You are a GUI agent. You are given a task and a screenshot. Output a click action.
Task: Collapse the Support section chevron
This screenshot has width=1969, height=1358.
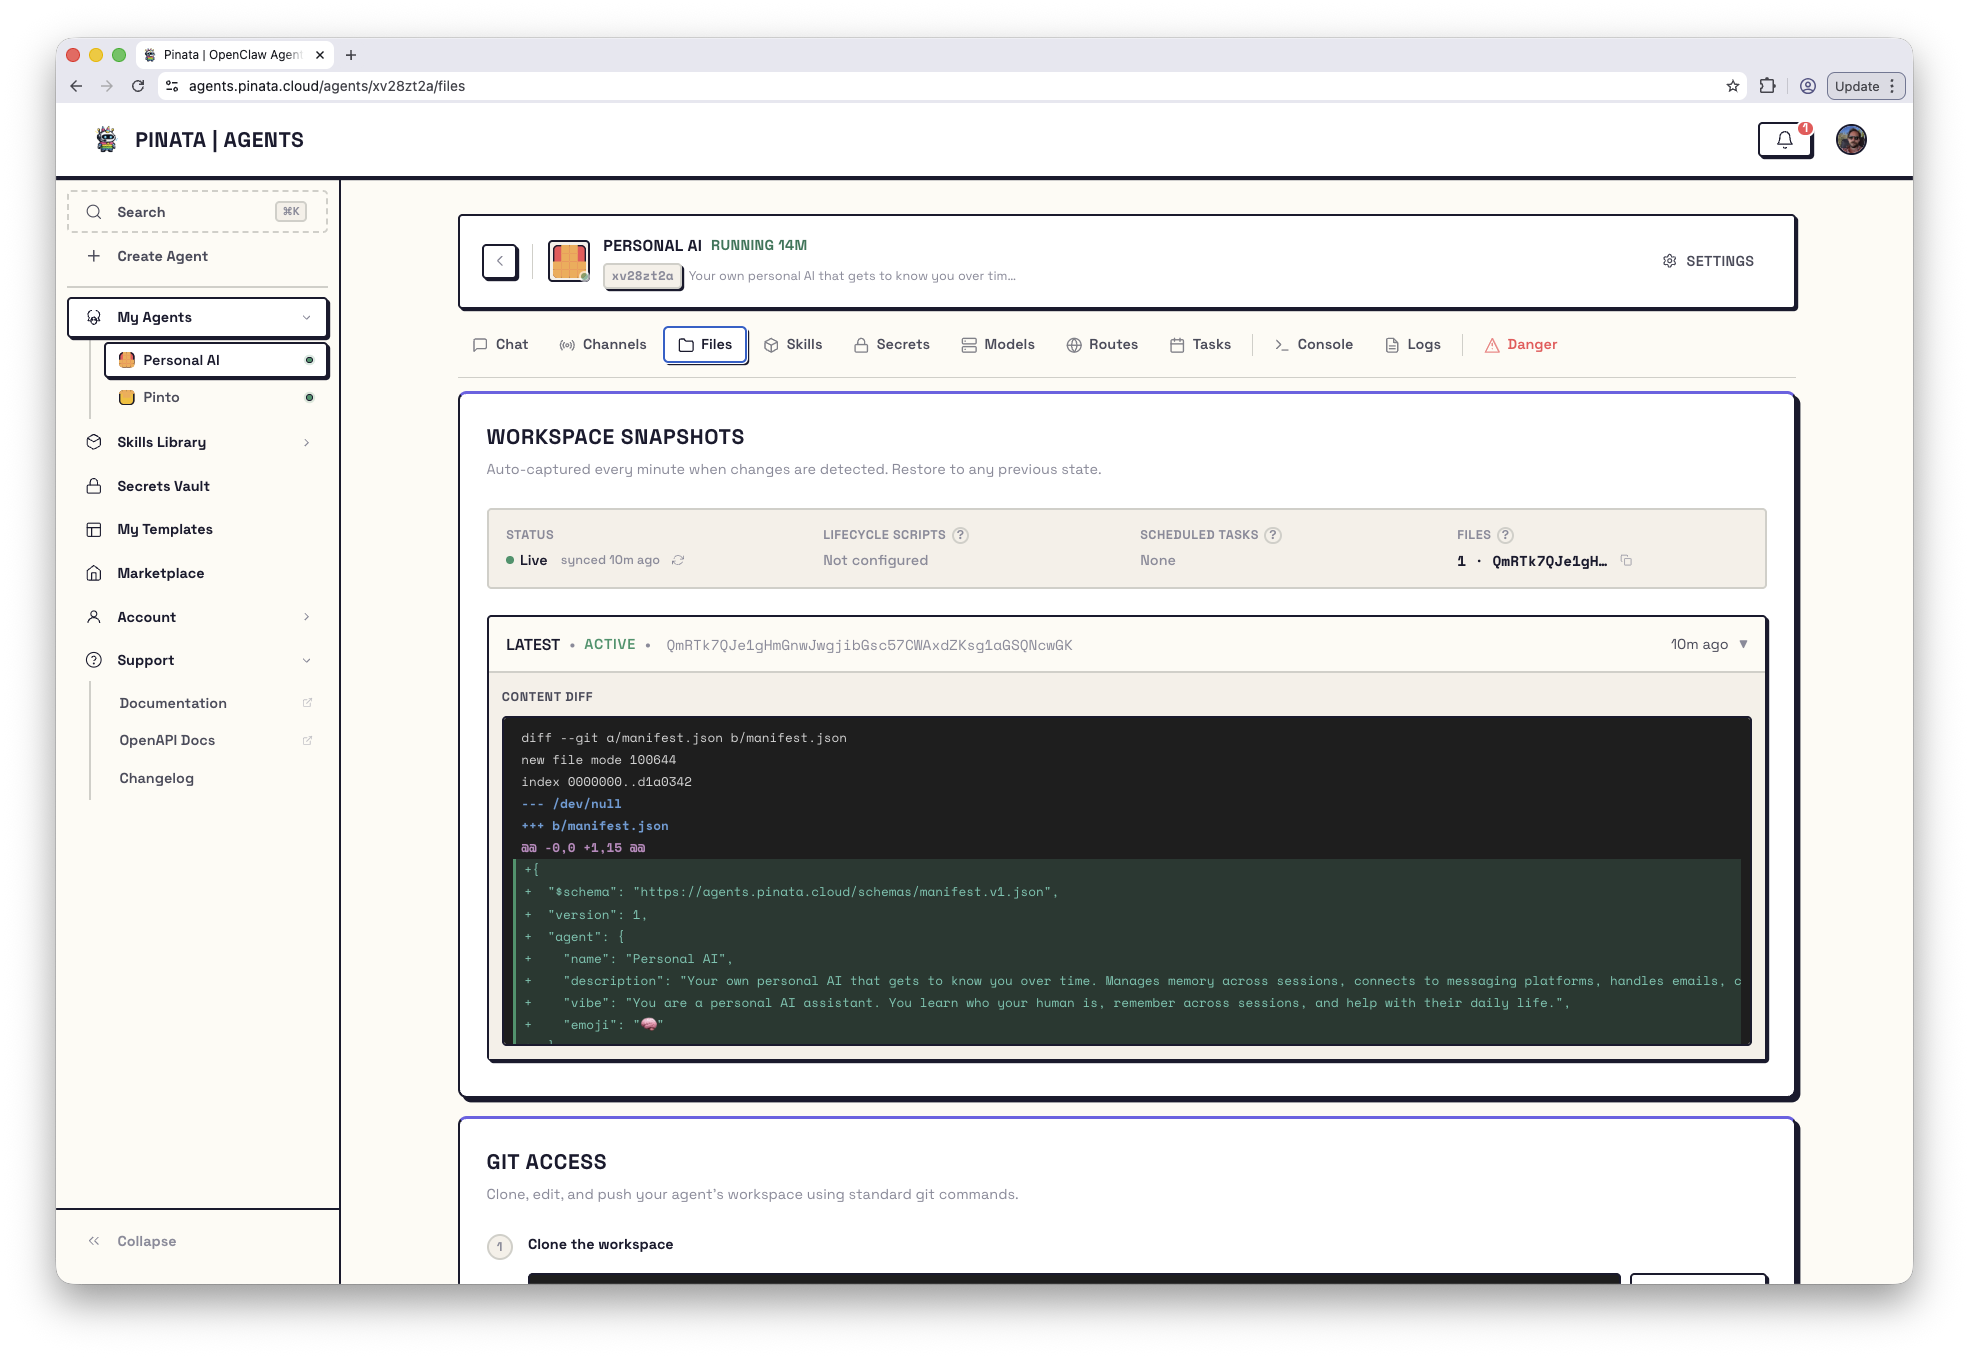306,661
